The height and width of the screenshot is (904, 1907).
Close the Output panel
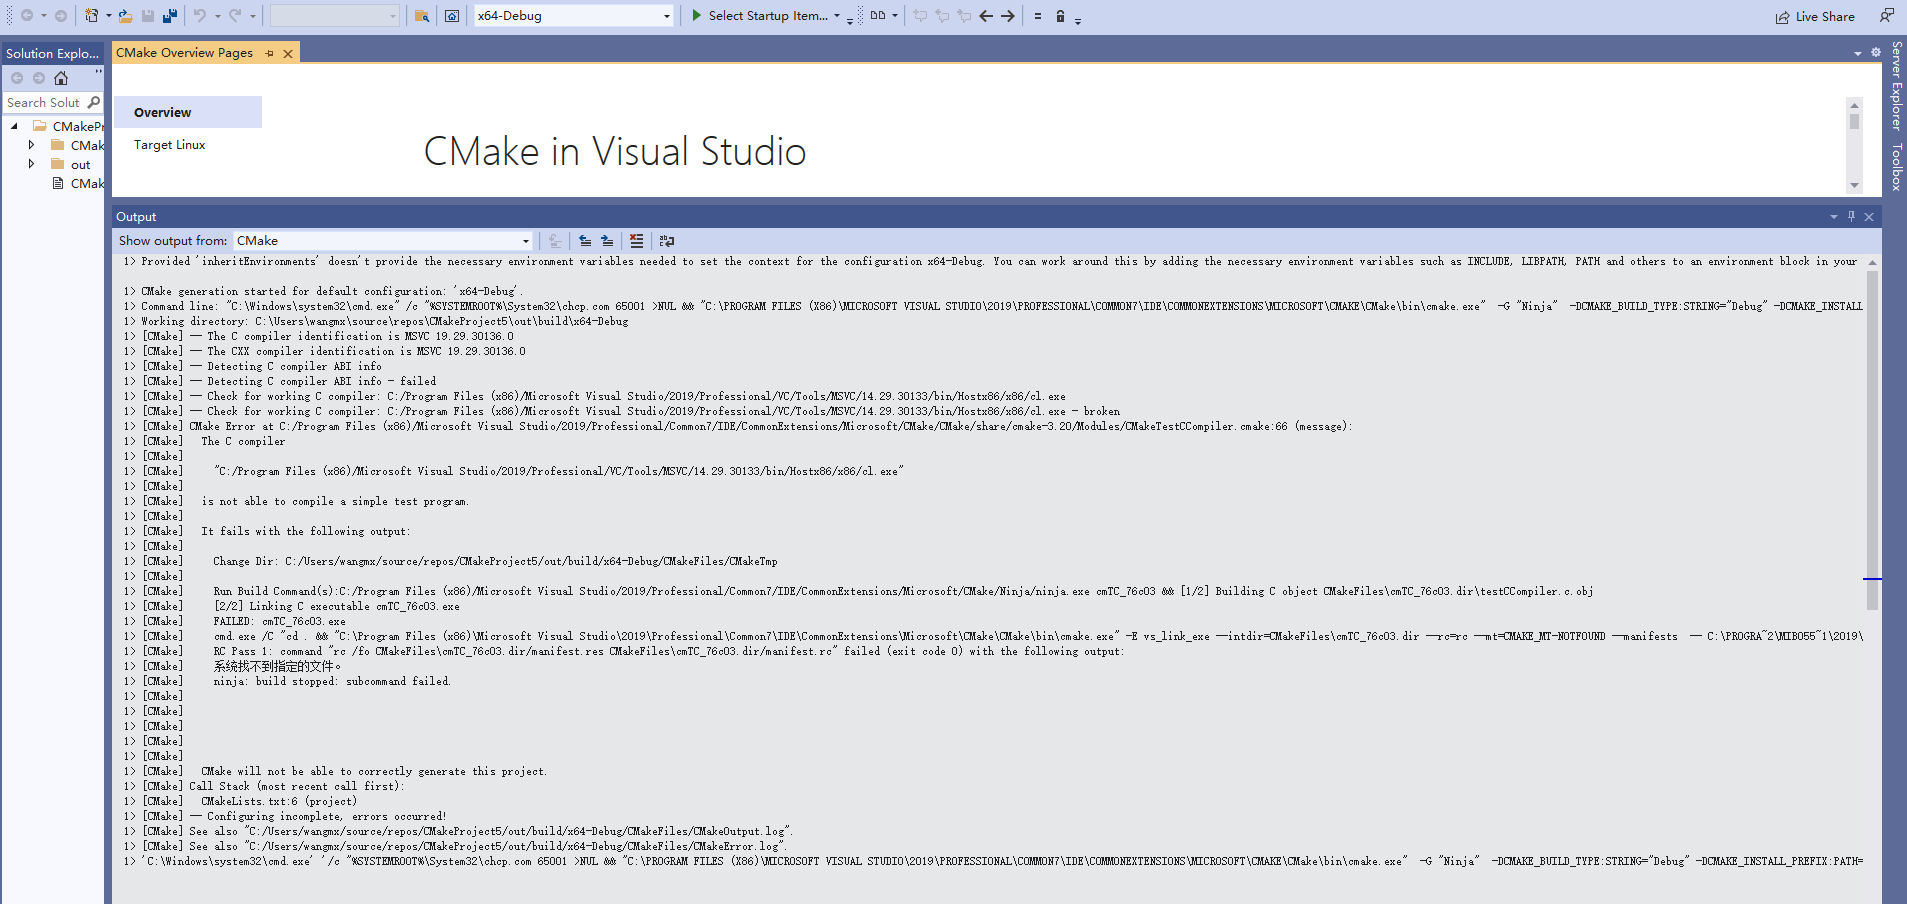(1869, 217)
